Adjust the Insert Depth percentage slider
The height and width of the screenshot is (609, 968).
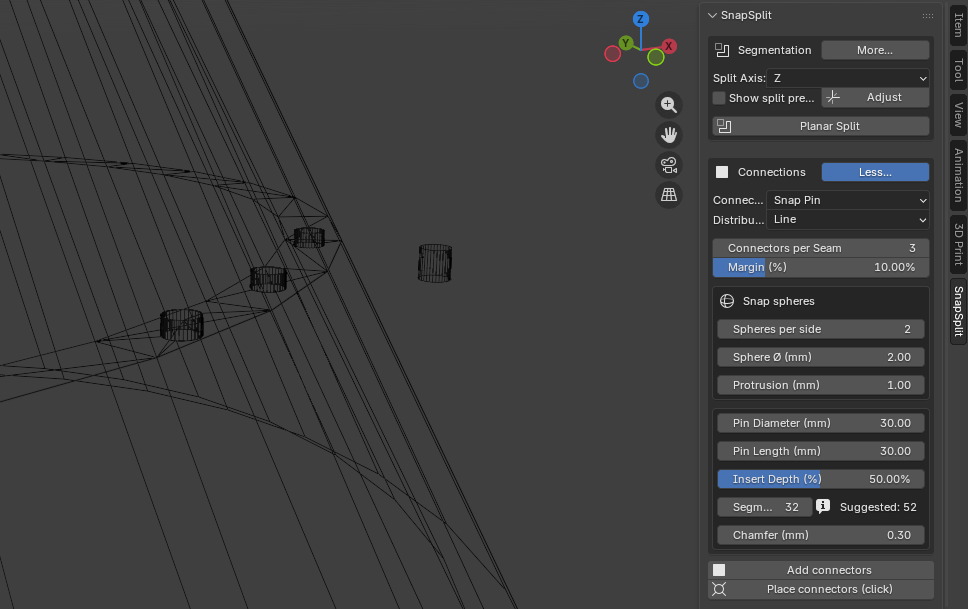click(820, 478)
